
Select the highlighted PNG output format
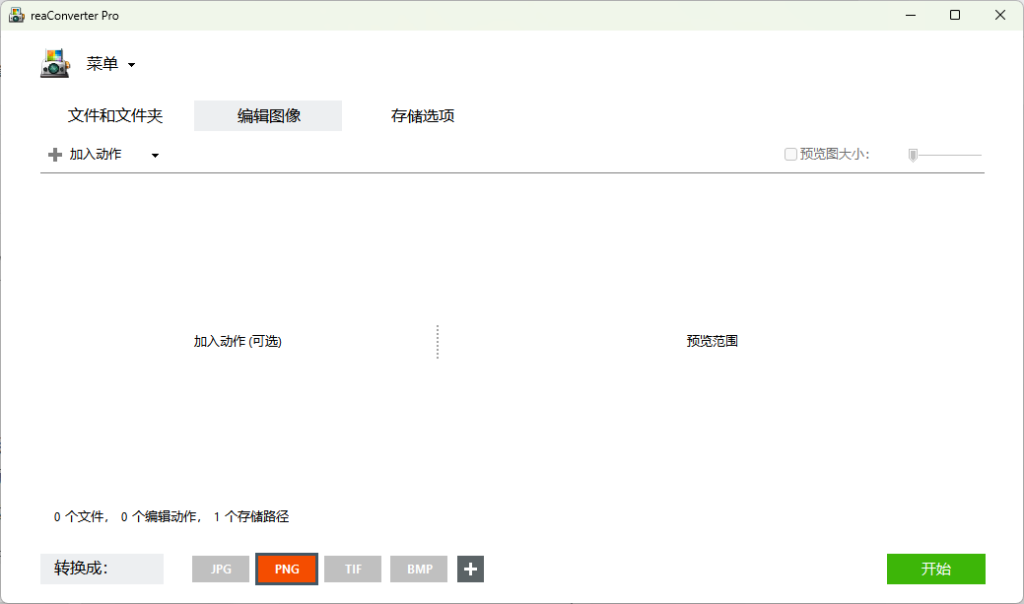pyautogui.click(x=287, y=569)
